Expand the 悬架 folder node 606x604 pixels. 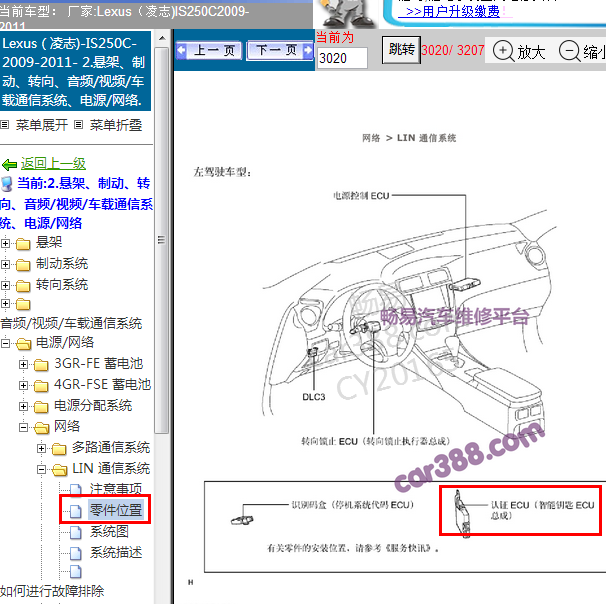[5, 243]
